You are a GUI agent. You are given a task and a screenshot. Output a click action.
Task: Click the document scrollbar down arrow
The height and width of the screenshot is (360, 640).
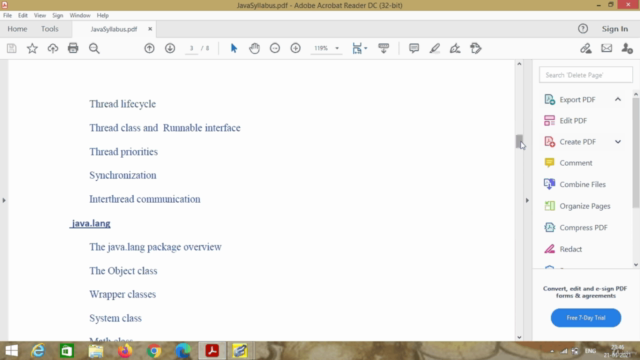(x=519, y=337)
